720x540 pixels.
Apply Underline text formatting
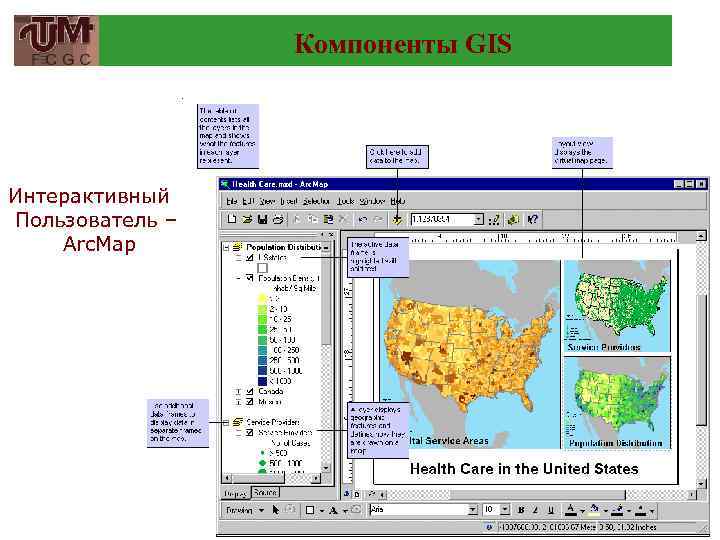[551, 510]
